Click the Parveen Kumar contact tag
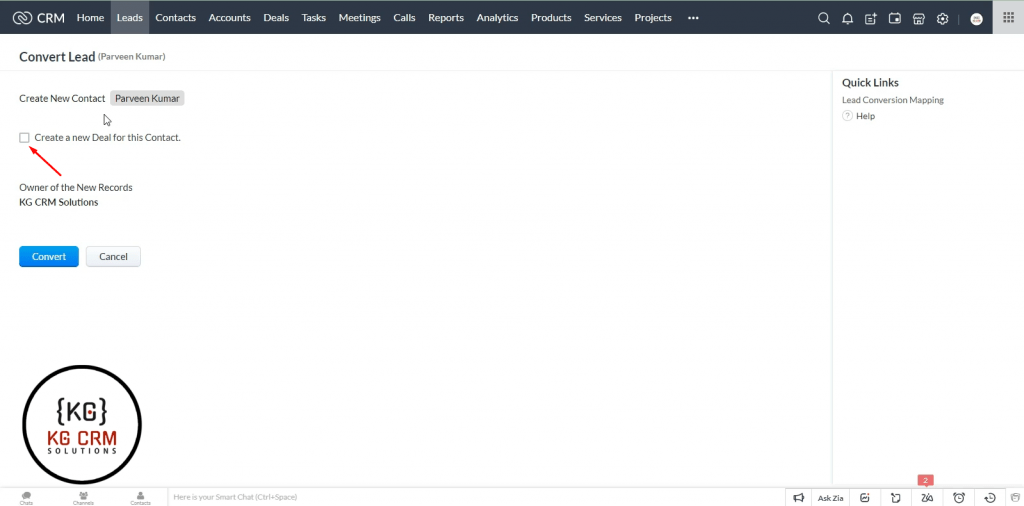The image size is (1024, 506). 147,99
